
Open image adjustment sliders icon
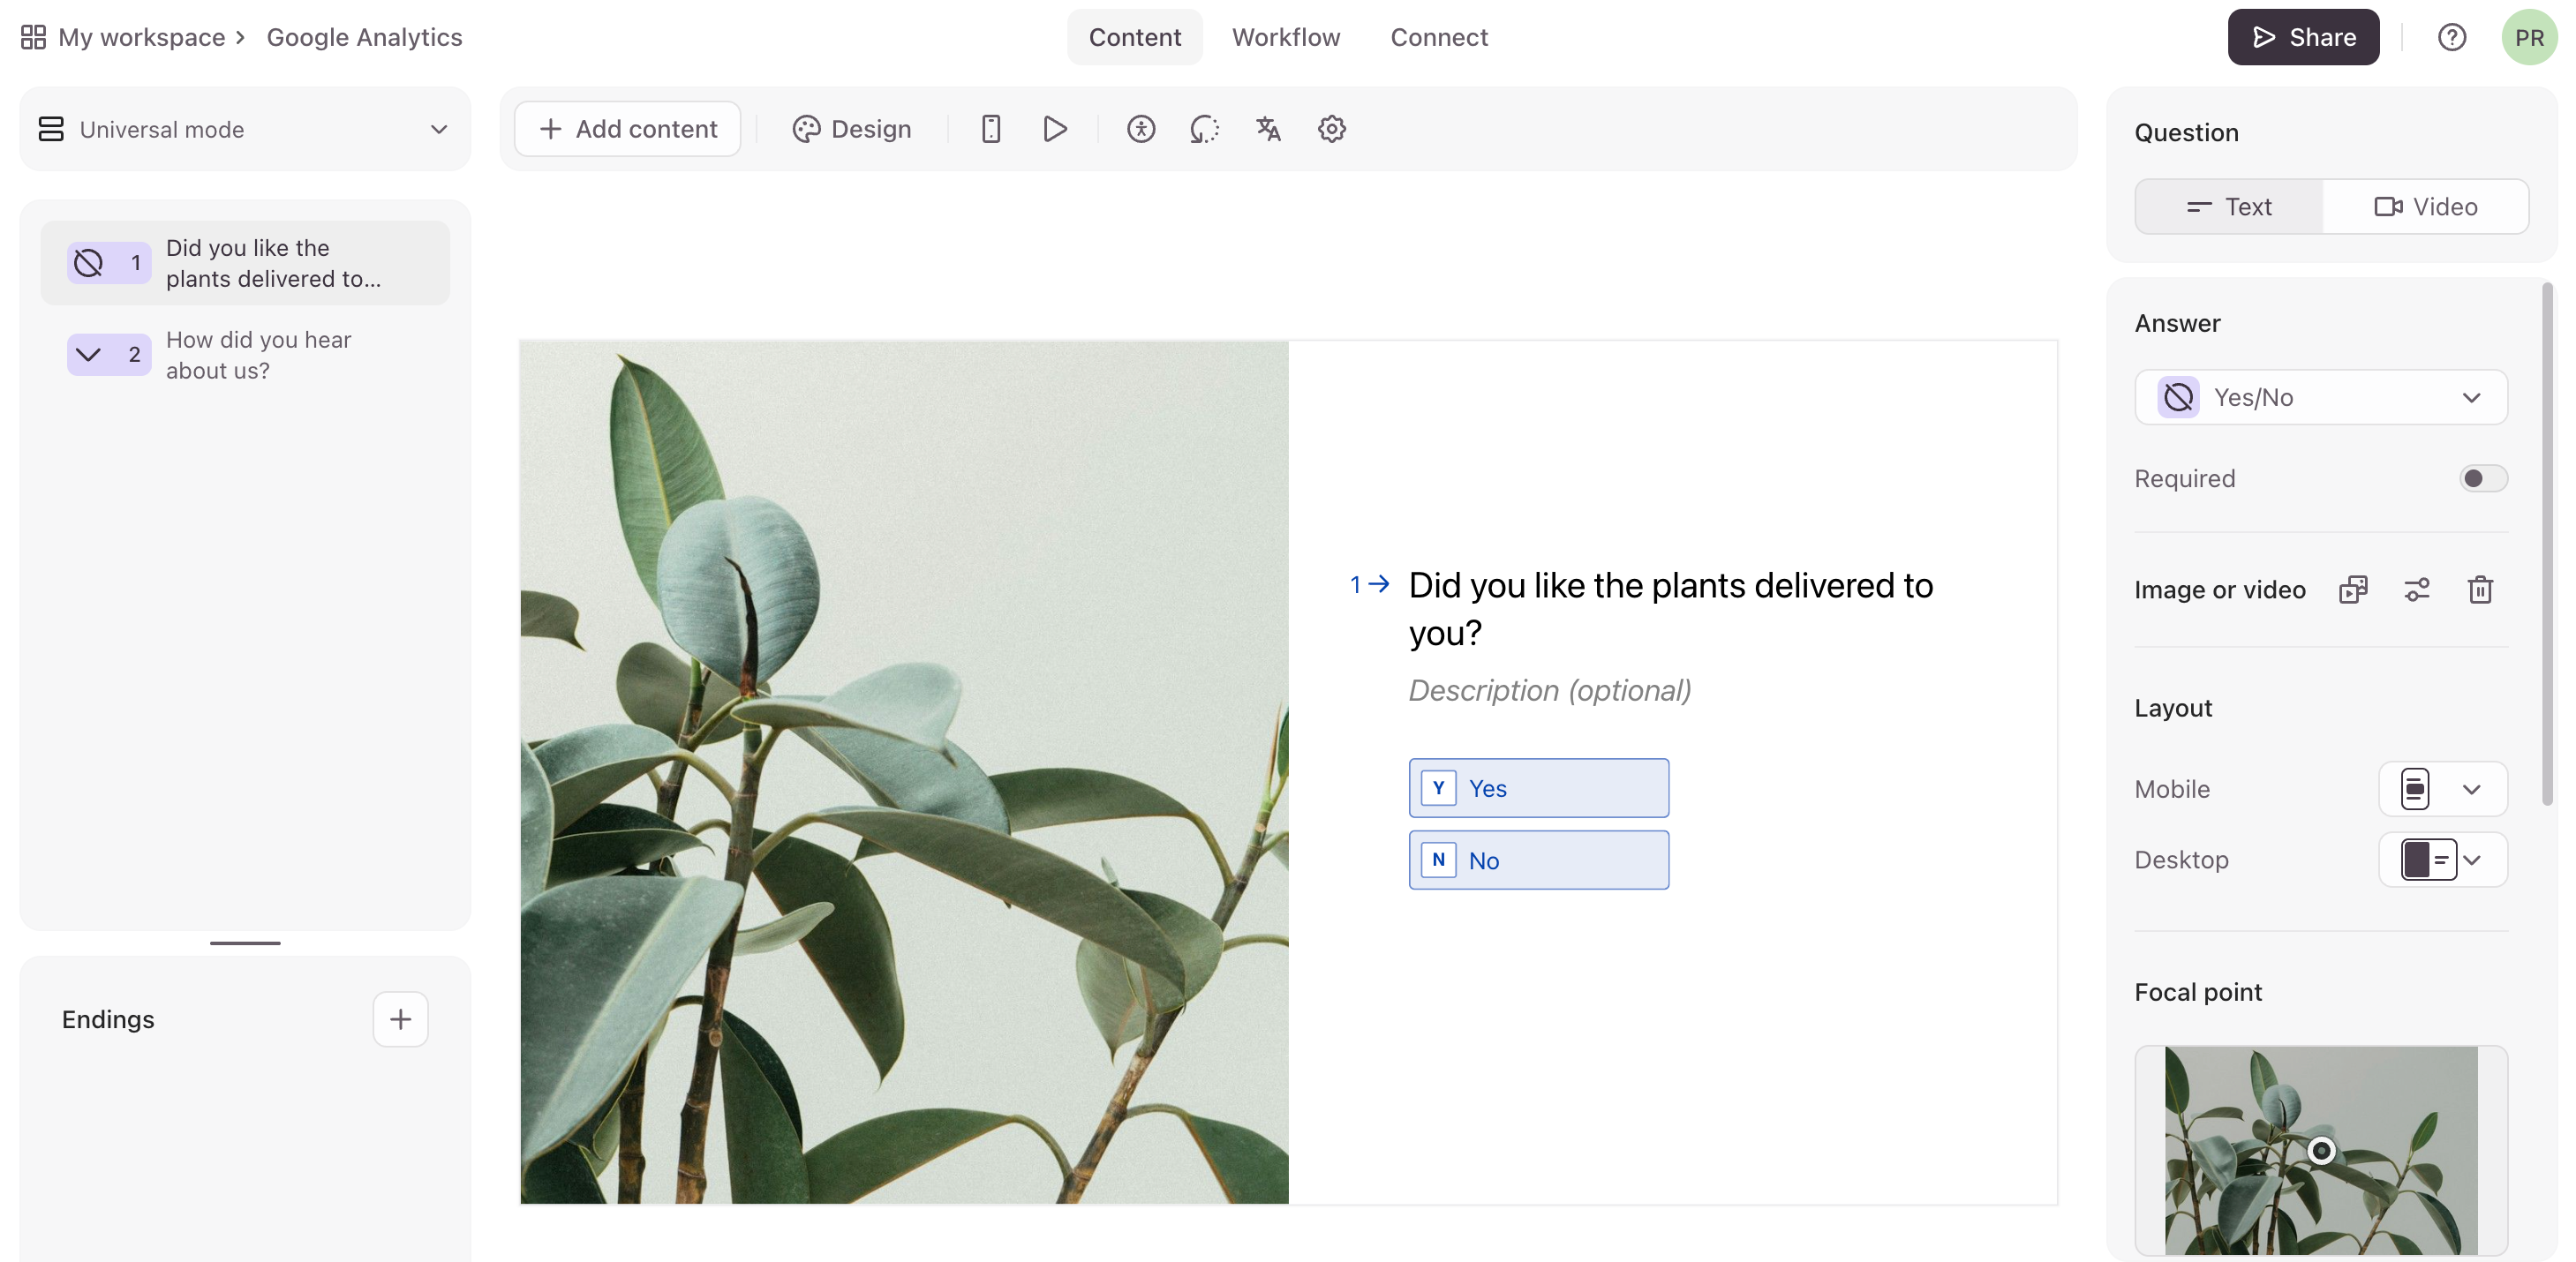[x=2416, y=590]
